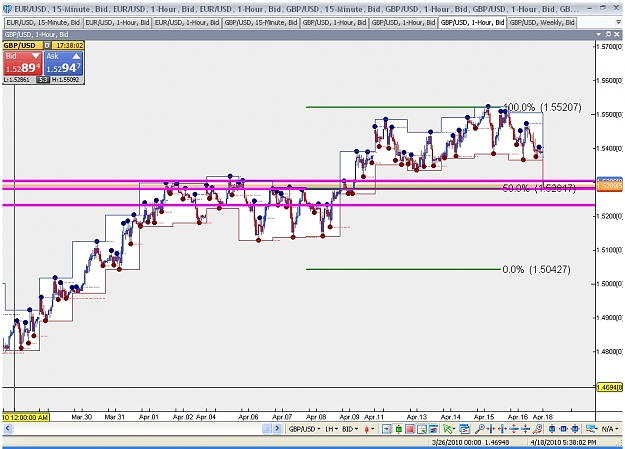Click vertical zoom-out icon with blue arrows

525,429
